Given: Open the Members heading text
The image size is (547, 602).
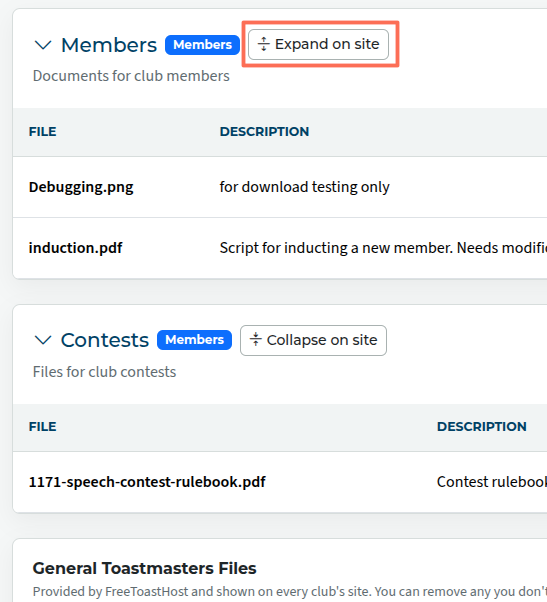Looking at the screenshot, I should 109,45.
